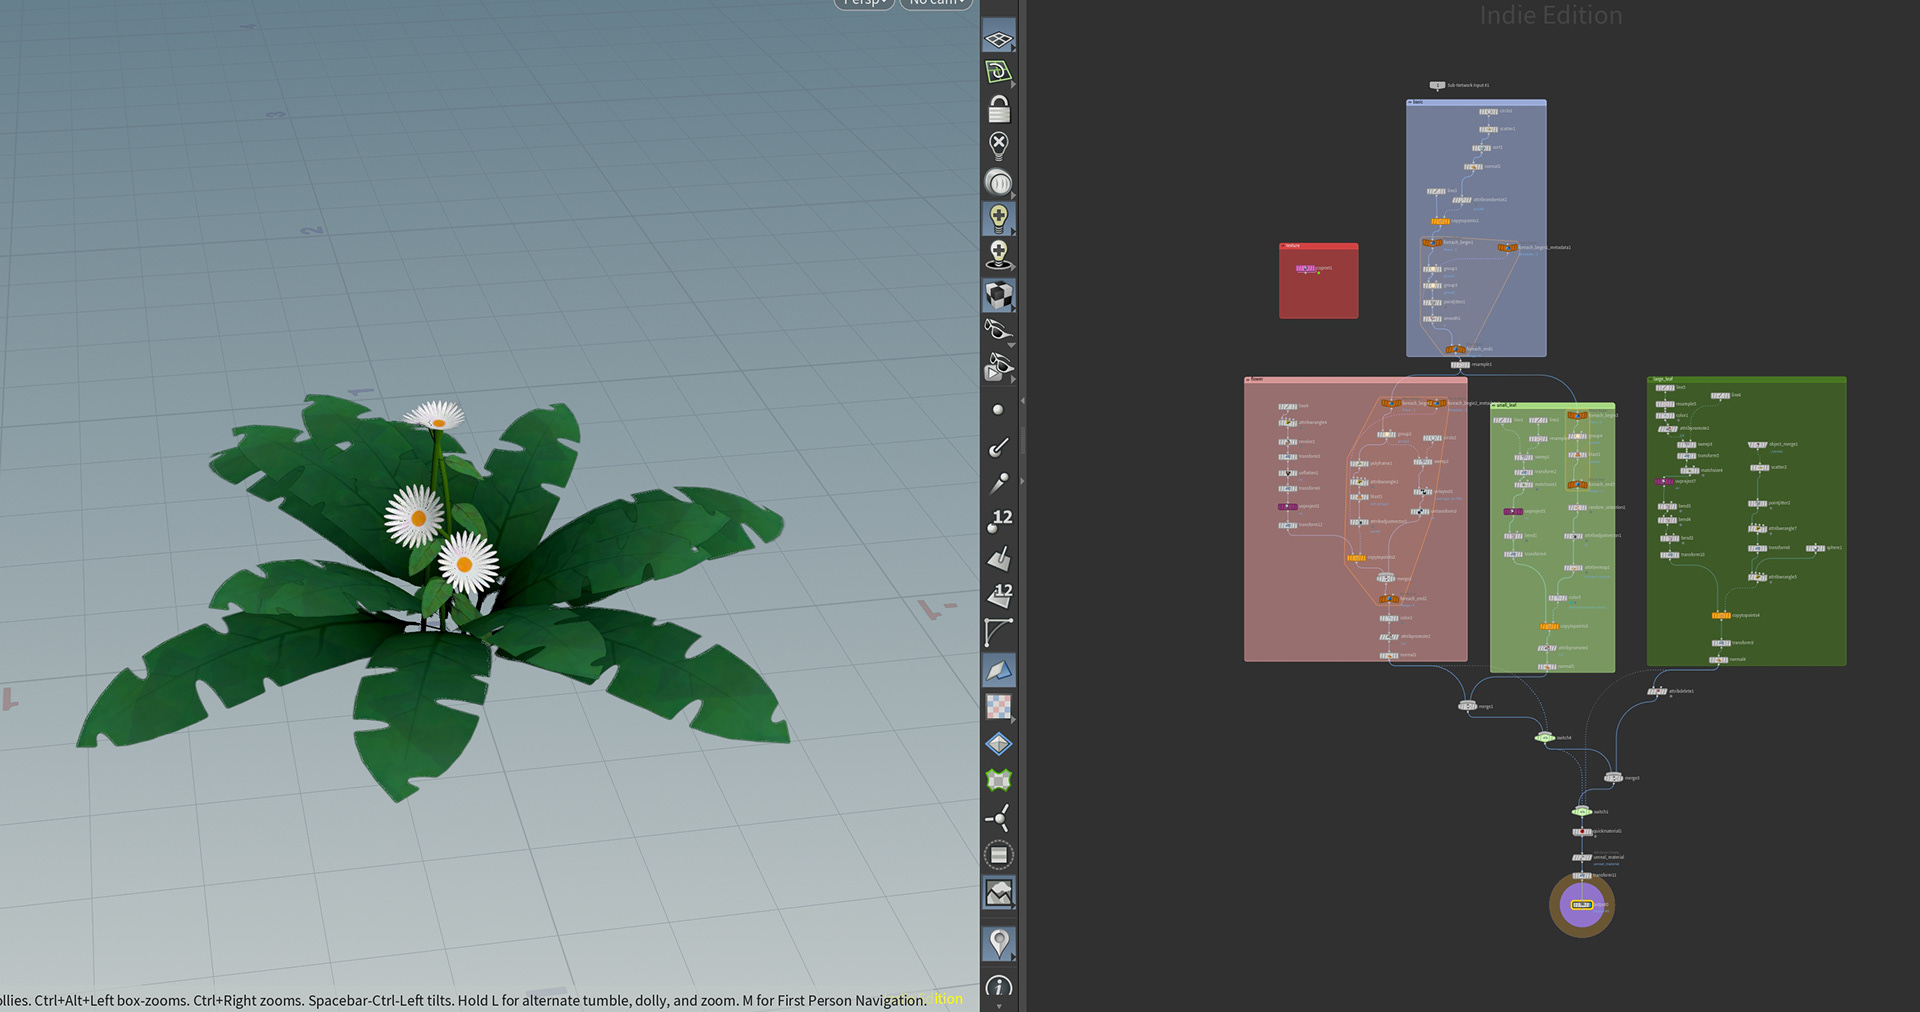The height and width of the screenshot is (1012, 1920).
Task: Click the glasses-with-play-arrow display icon
Action: 999,367
